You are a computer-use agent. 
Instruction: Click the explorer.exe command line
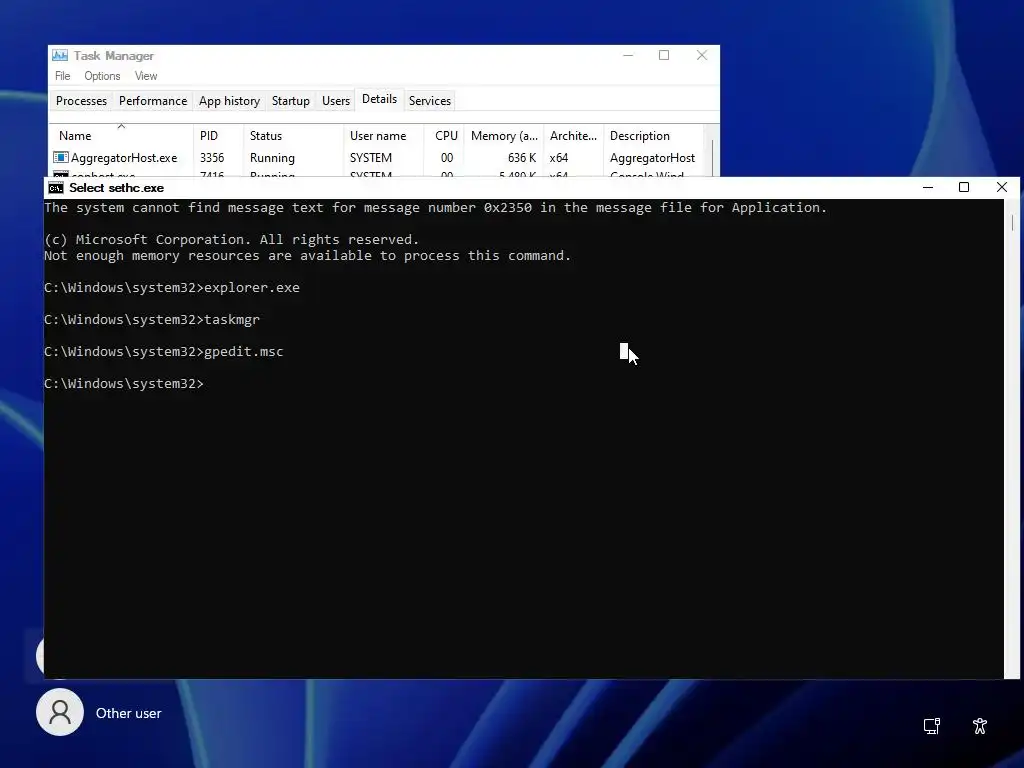tap(172, 287)
